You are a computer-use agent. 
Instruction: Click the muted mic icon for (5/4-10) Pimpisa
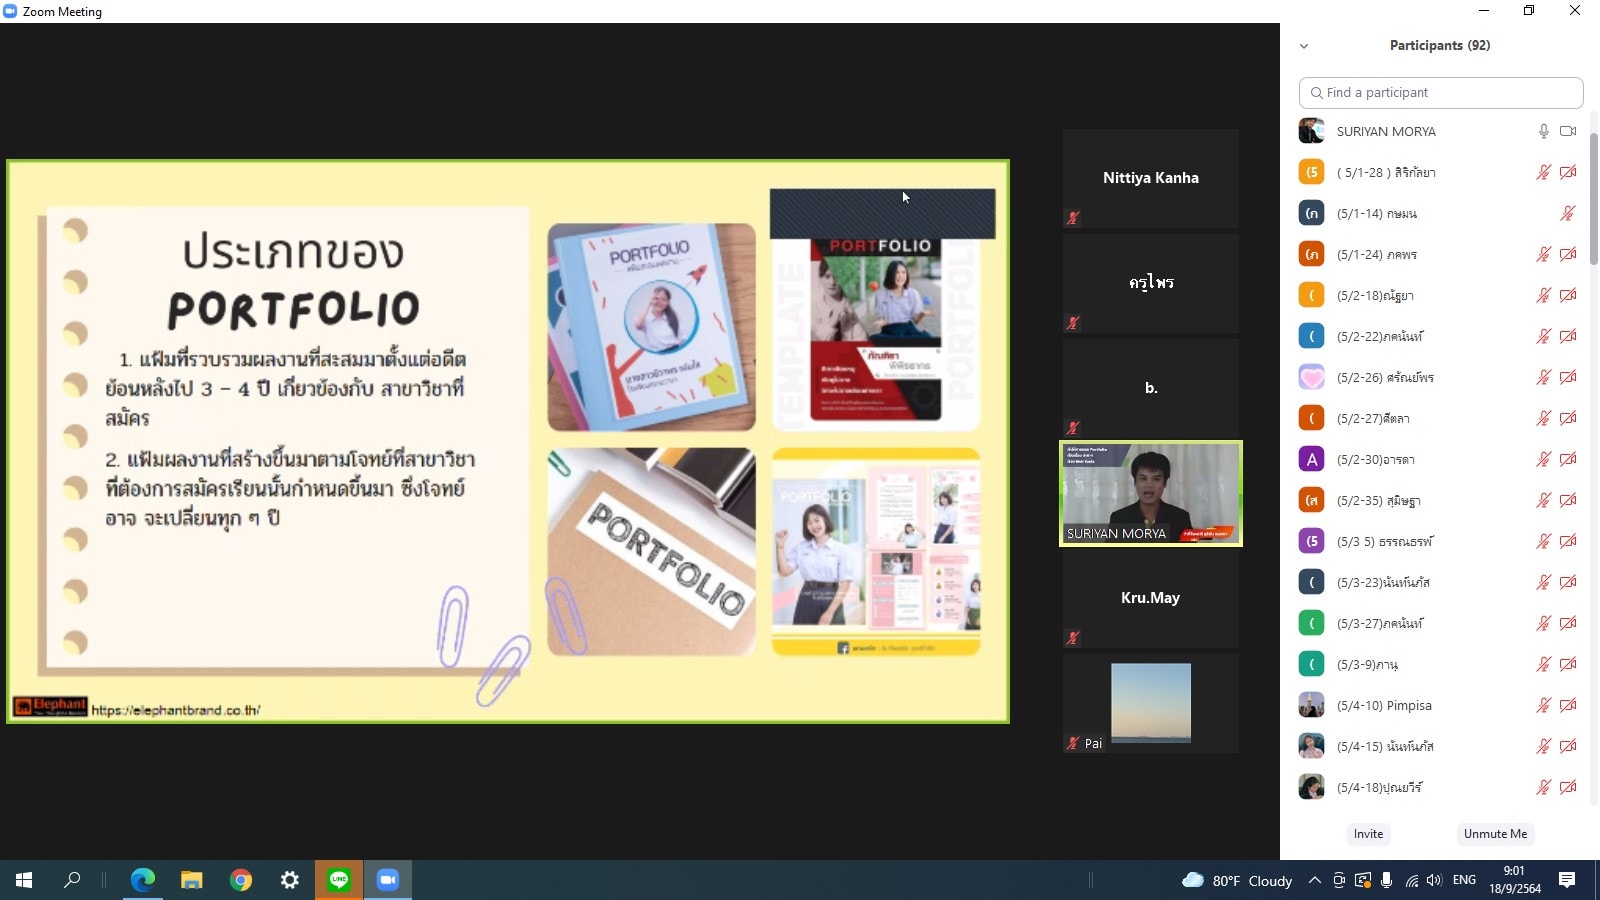[1544, 705]
